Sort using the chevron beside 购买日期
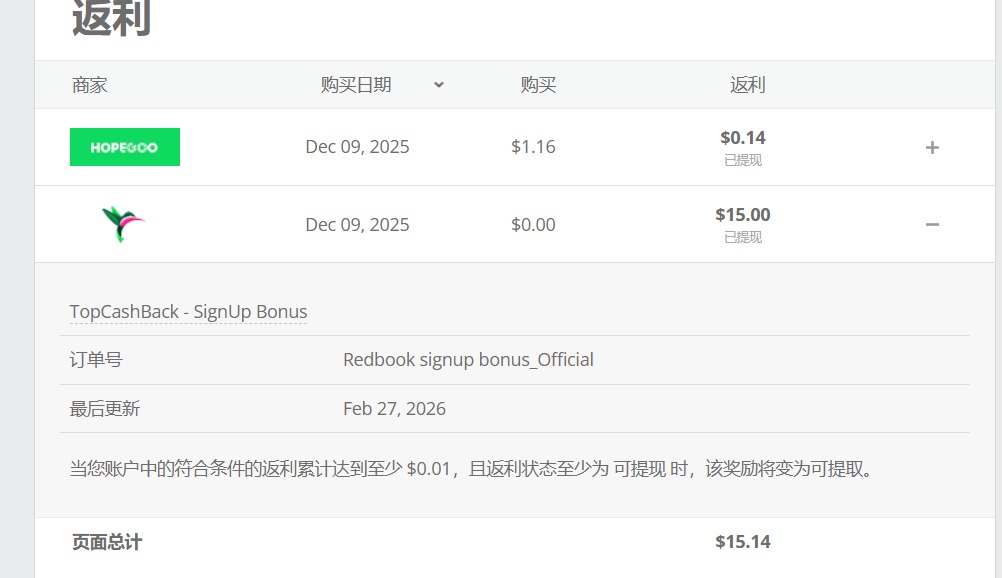1002x578 pixels. 439,85
